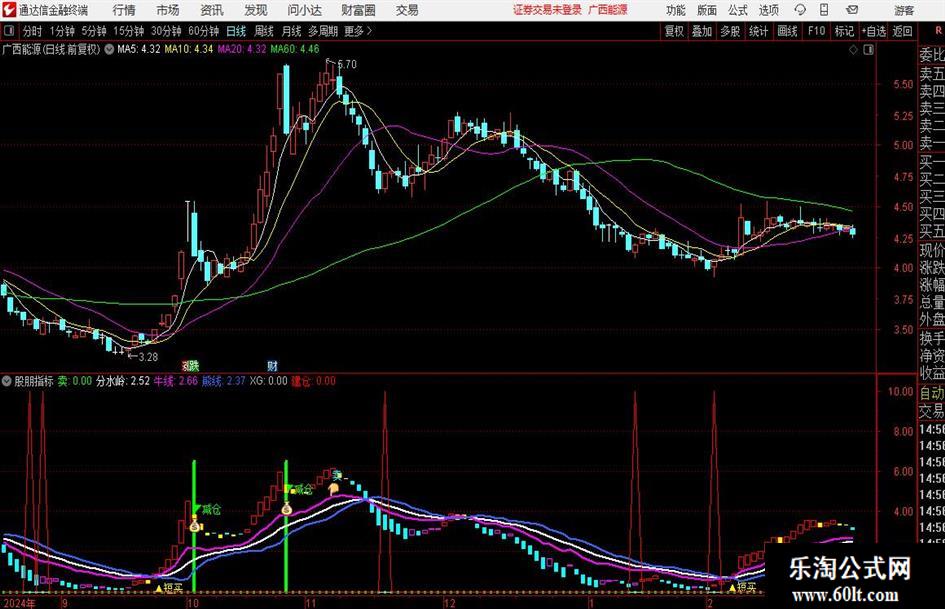Open the 行情 menu
Image resolution: width=945 pixels, height=609 pixels.
pos(124,10)
